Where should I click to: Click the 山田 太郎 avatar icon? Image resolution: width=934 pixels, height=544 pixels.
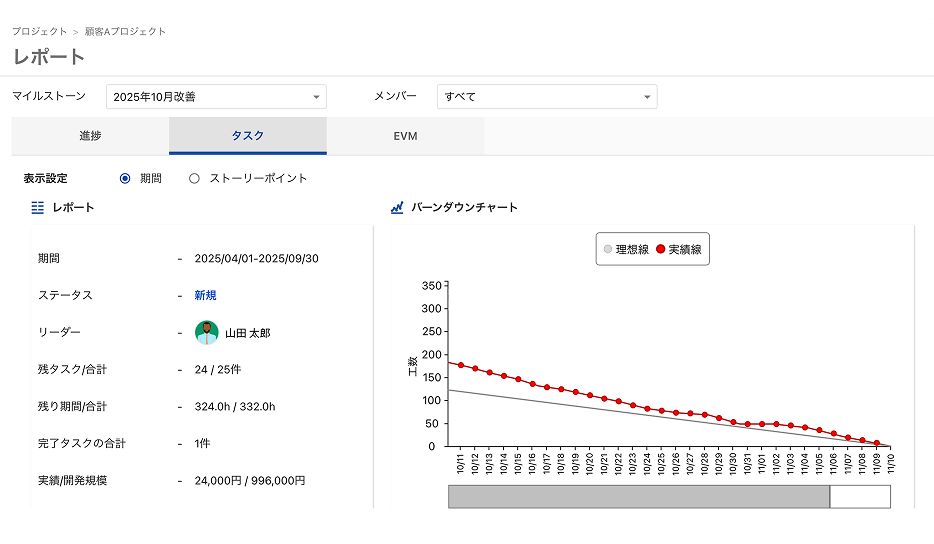pos(207,332)
